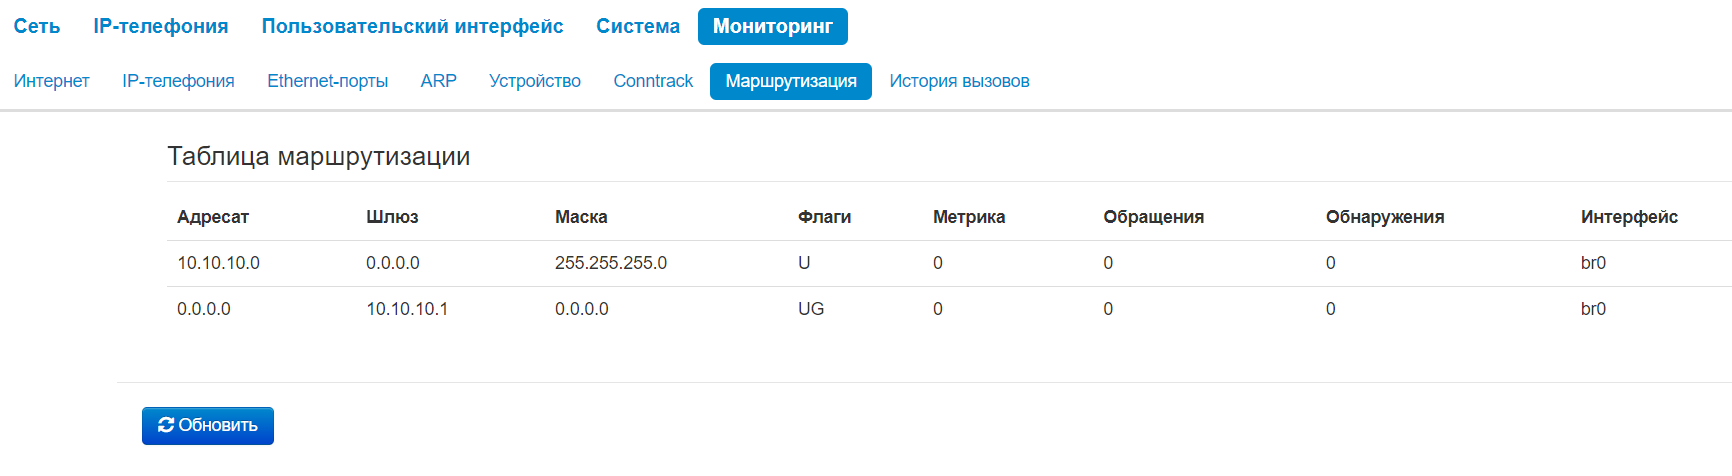This screenshot has height=476, width=1732.
Task: Click the Интерфейс column header
Action: [1629, 217]
